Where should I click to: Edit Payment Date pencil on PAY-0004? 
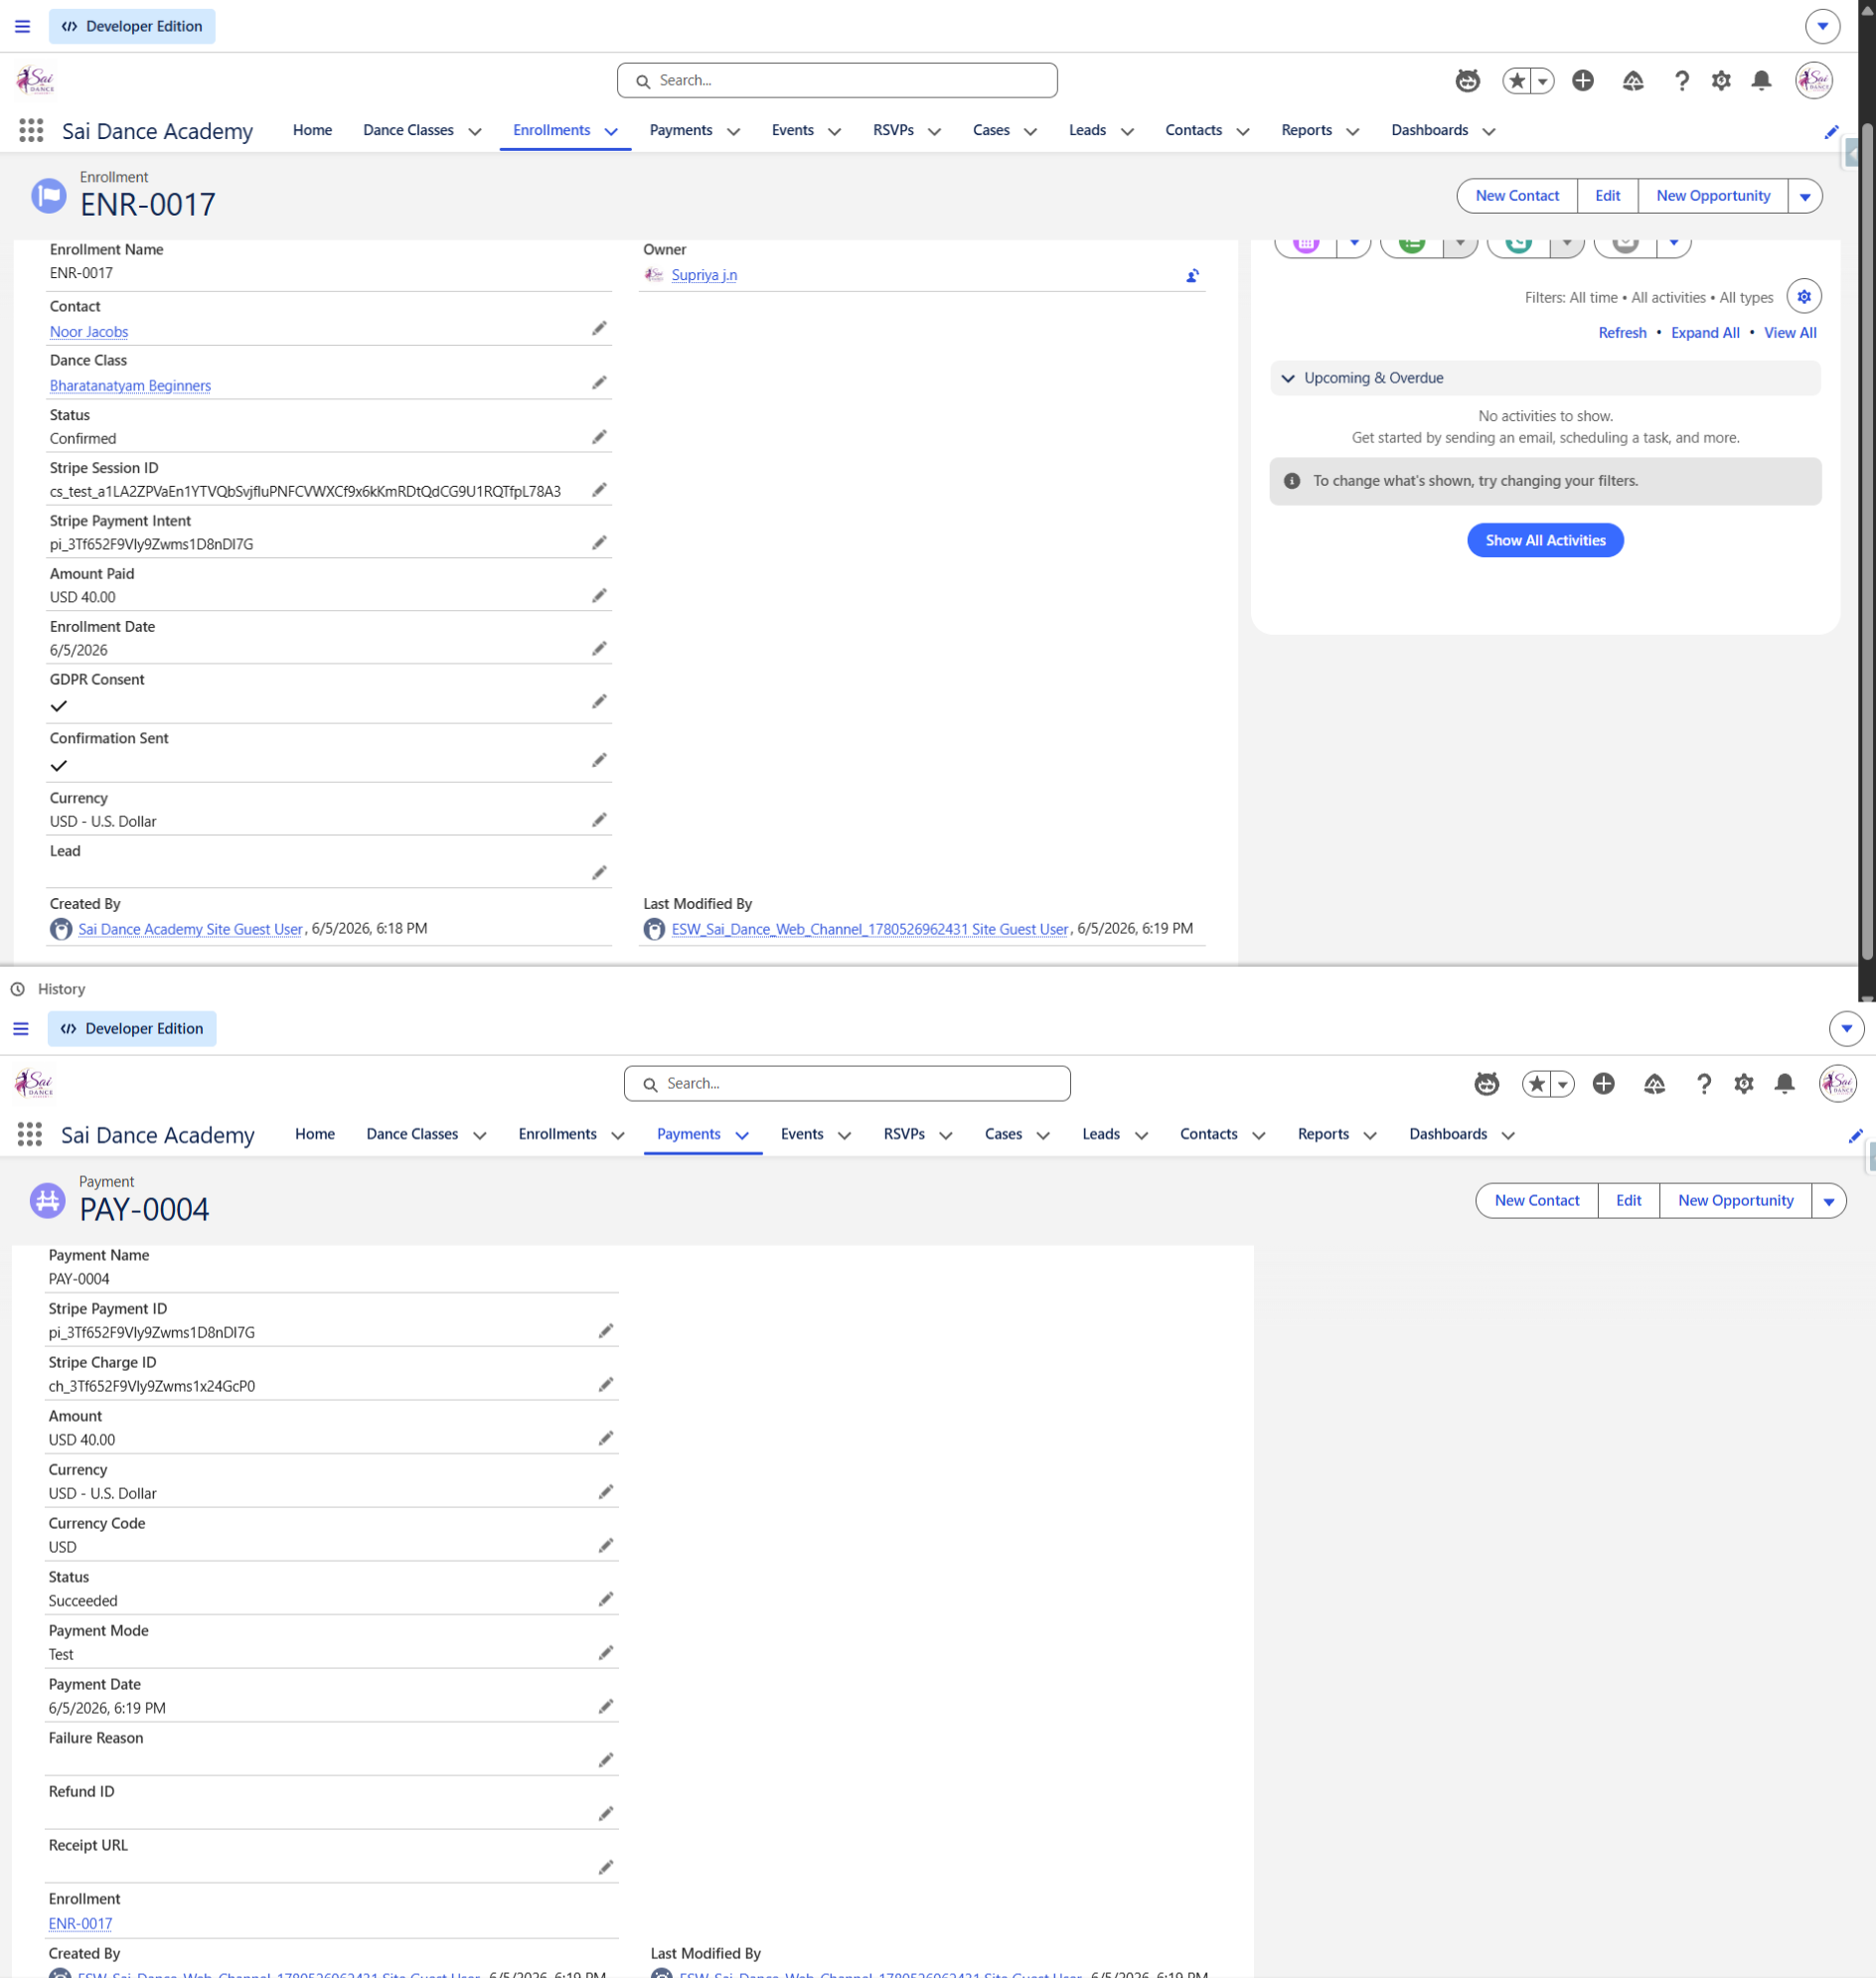[606, 1706]
